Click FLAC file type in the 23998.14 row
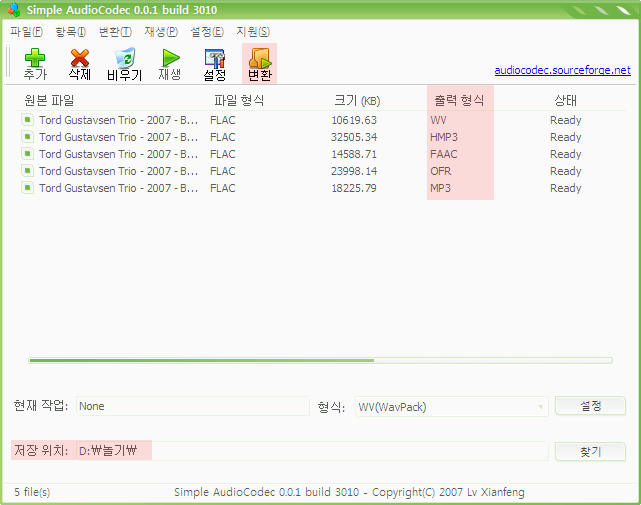This screenshot has height=505, width=641. [x=223, y=171]
